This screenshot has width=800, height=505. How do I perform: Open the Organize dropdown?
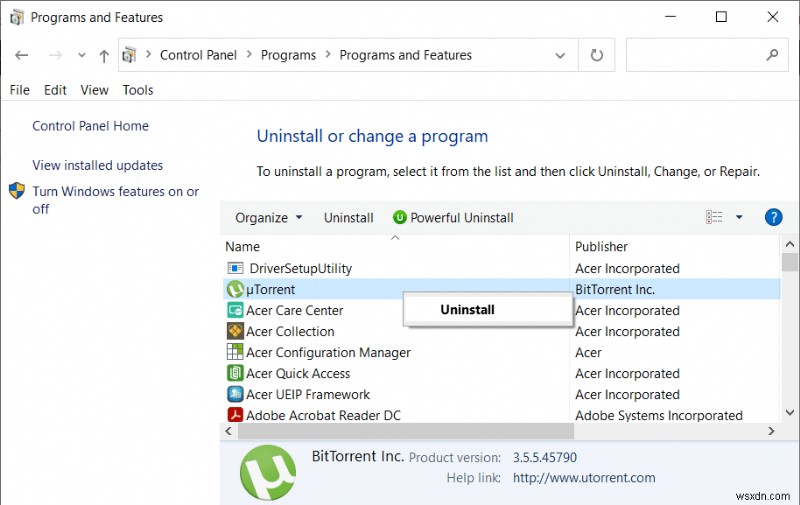click(268, 218)
